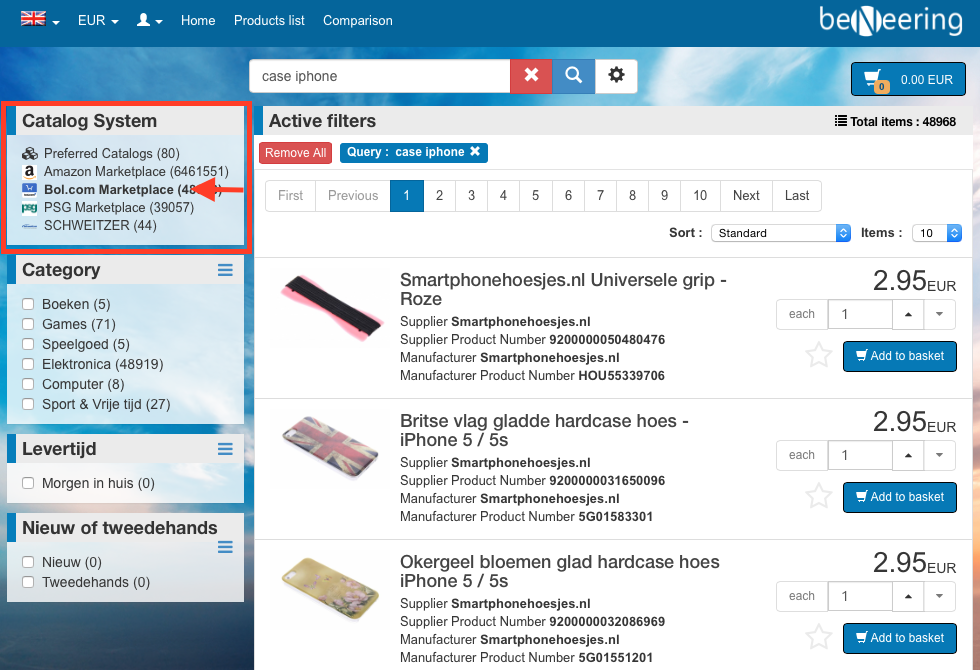The image size is (980, 670).
Task: Favorite the Universele grip Roze product star
Action: coord(819,356)
